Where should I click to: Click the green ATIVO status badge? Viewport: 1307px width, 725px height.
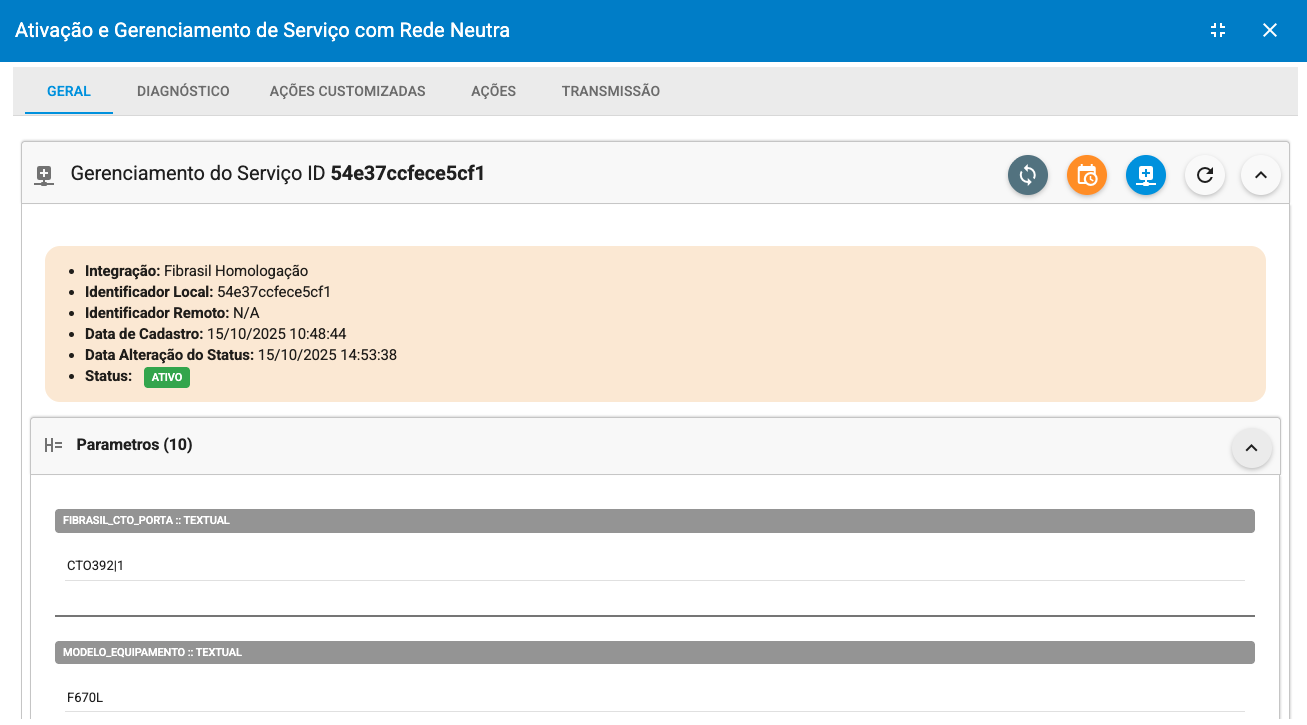click(167, 378)
